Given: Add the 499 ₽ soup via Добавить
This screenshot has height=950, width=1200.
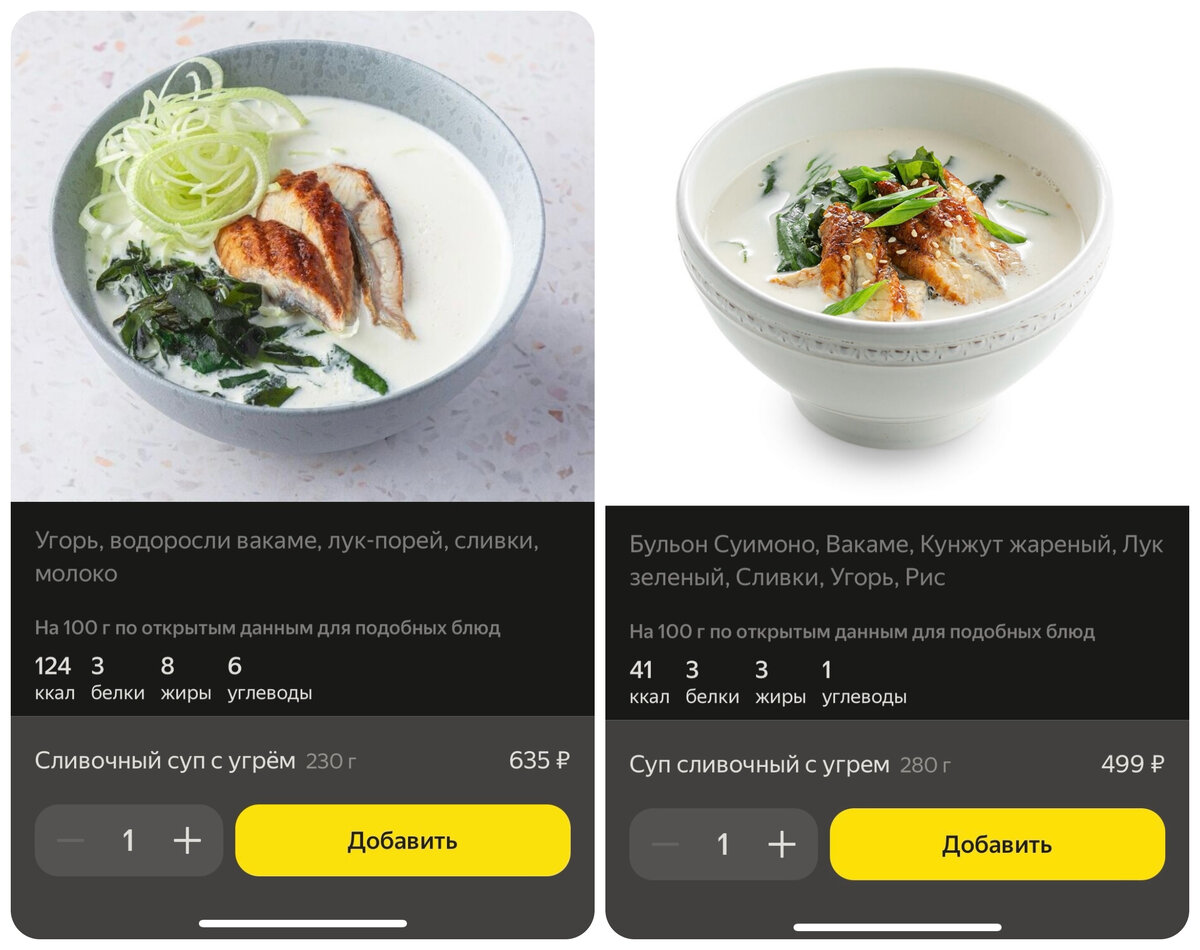Looking at the screenshot, I should pos(997,845).
